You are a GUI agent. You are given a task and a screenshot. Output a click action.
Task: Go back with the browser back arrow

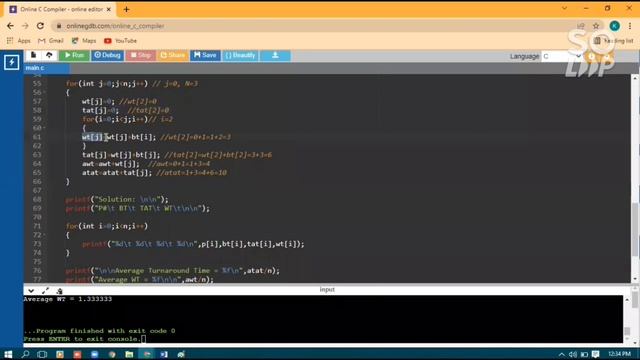pos(10,26)
